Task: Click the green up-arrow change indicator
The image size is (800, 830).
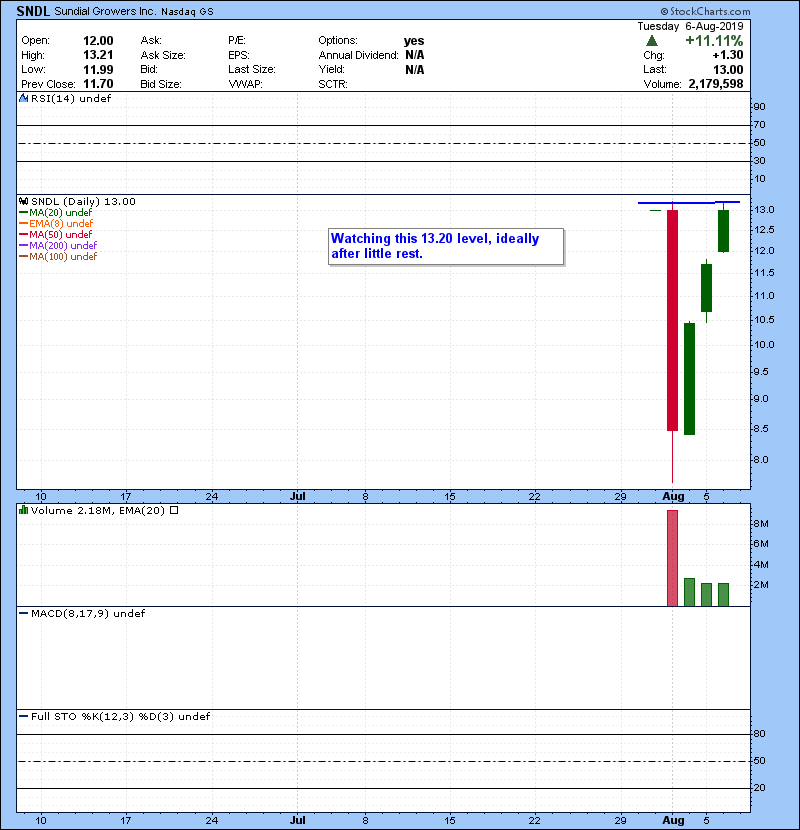Action: pyautogui.click(x=652, y=41)
